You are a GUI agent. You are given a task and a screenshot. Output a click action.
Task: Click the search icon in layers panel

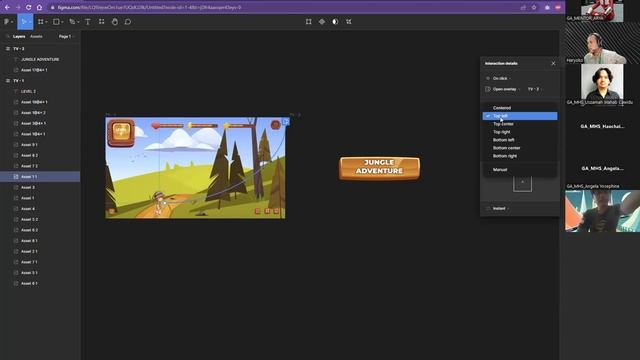pos(7,36)
